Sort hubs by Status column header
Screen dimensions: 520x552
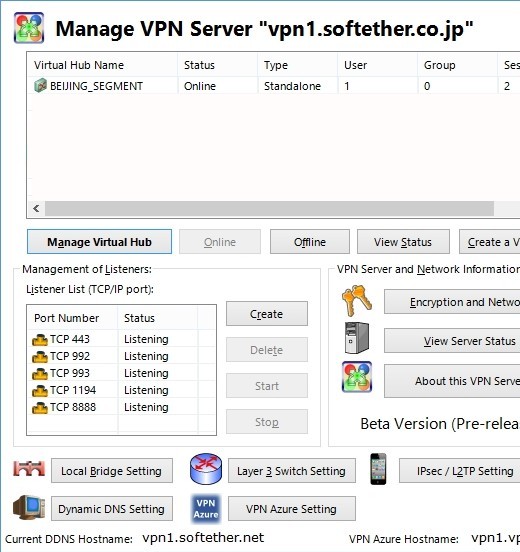tap(218, 65)
